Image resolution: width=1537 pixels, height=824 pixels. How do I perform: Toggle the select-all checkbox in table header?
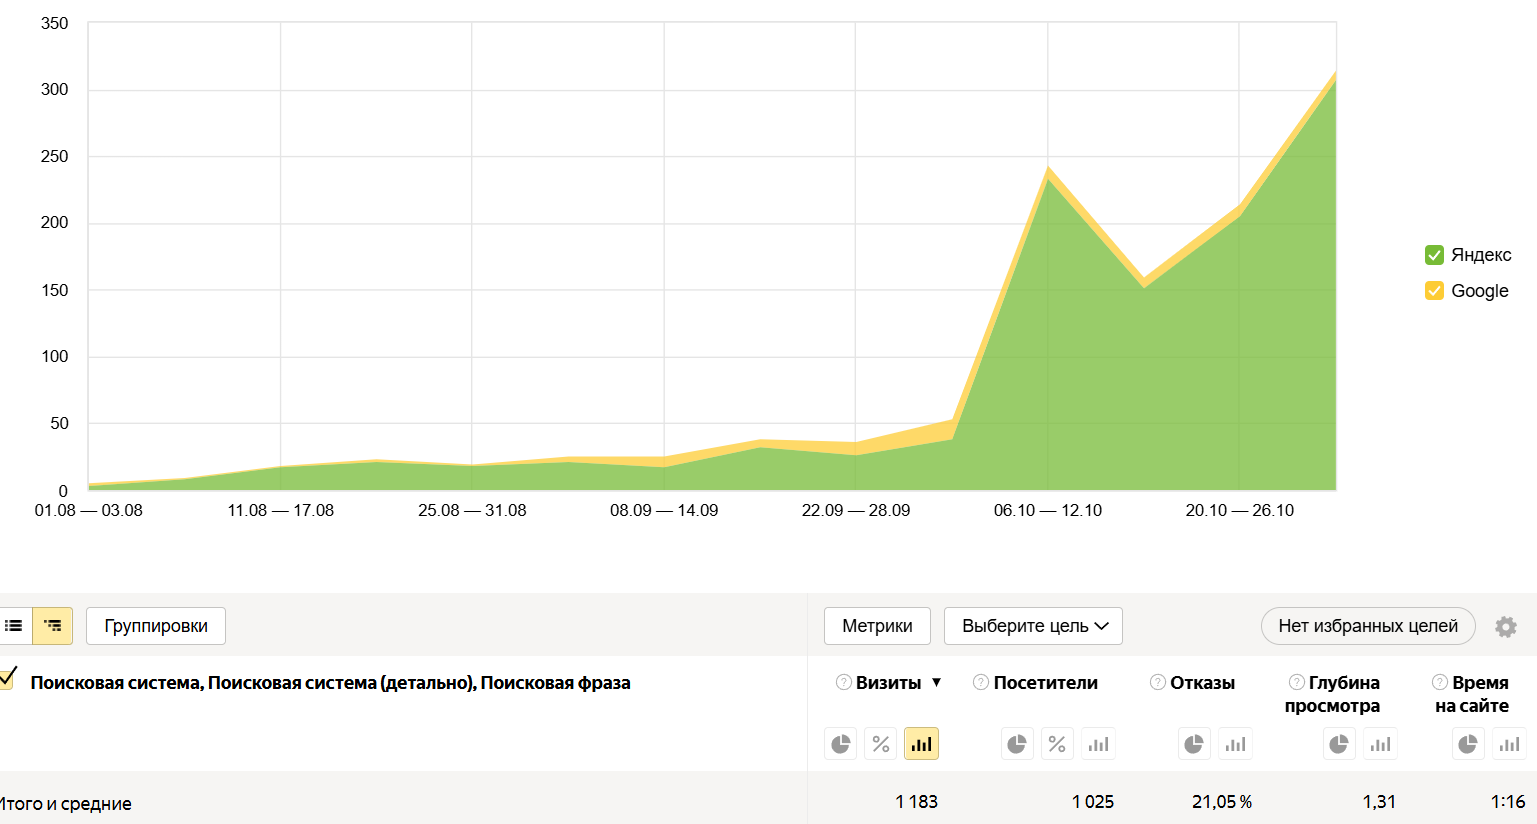[x=7, y=679]
